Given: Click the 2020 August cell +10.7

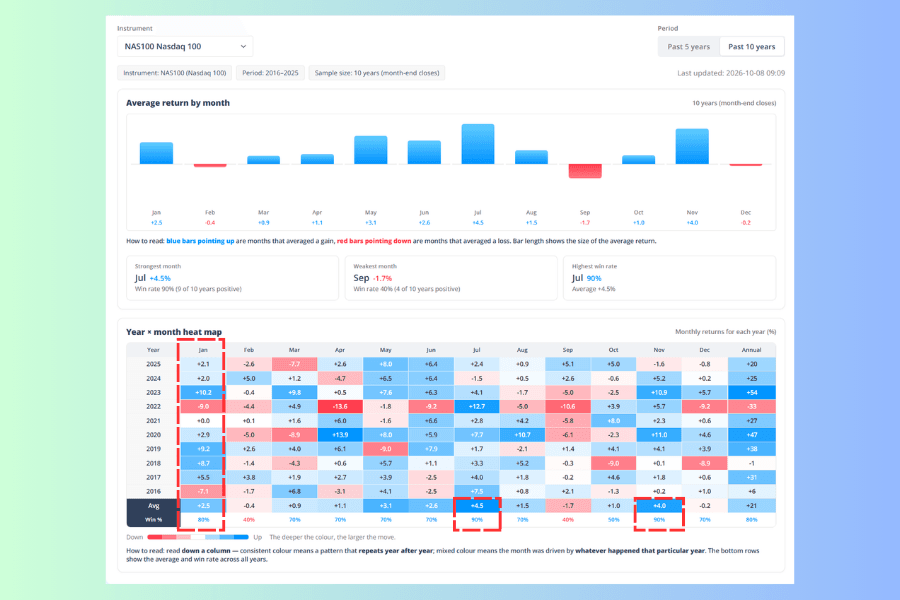Looking at the screenshot, I should pyautogui.click(x=522, y=435).
